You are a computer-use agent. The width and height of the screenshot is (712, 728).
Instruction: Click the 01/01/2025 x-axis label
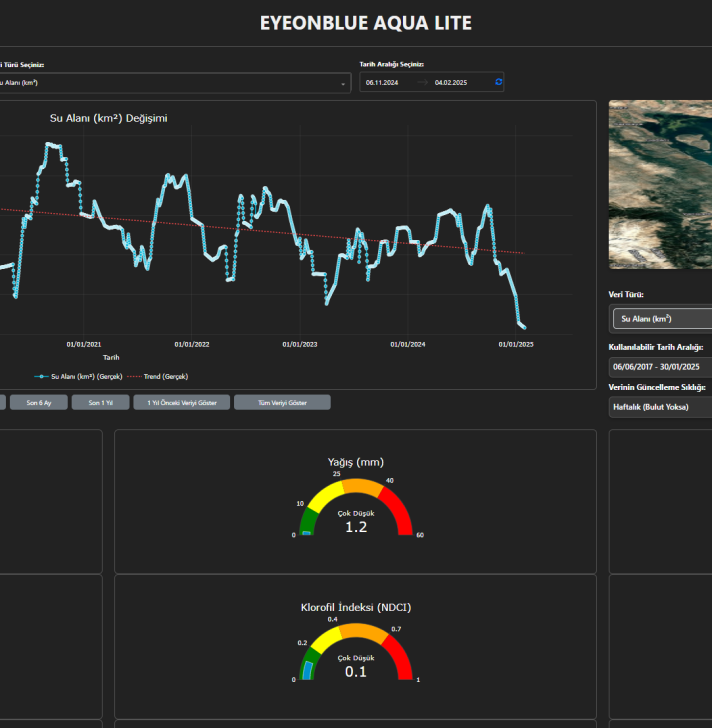[516, 344]
